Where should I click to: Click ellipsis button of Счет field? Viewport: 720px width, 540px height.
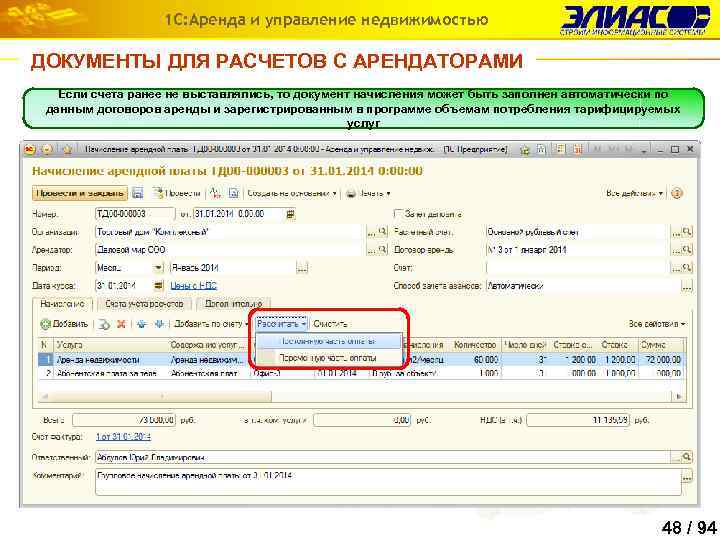pos(676,268)
